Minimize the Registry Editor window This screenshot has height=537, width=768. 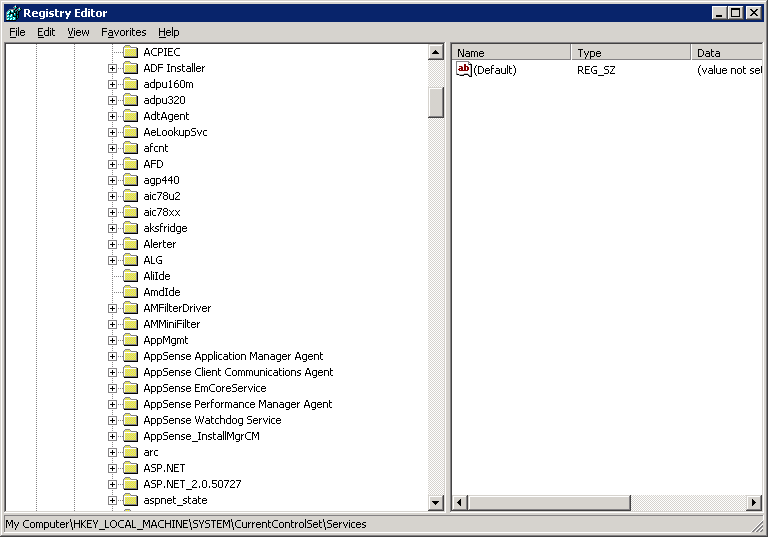click(x=719, y=13)
